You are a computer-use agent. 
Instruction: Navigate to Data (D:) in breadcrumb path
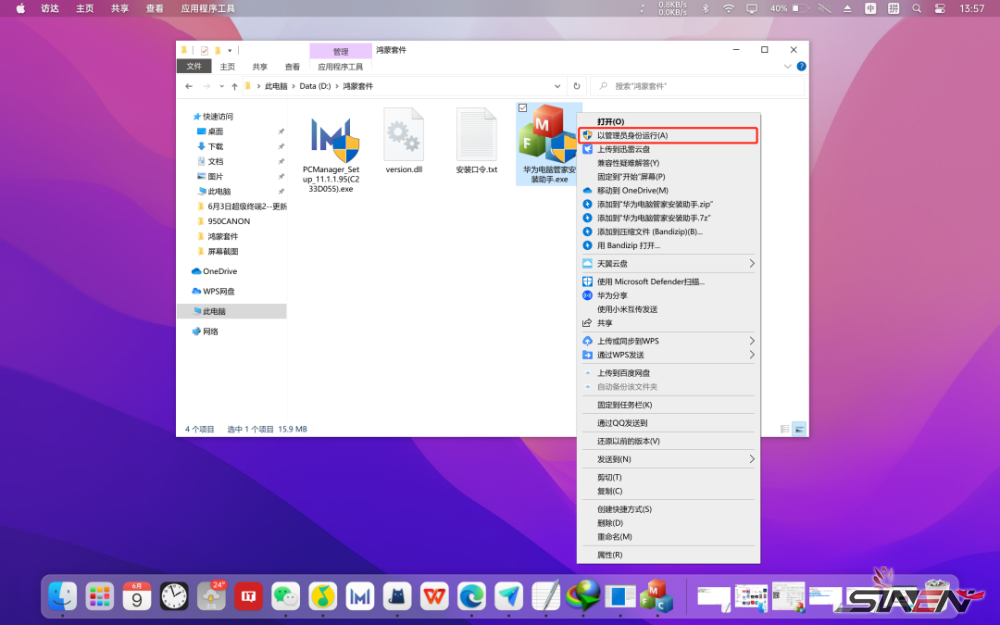315,86
